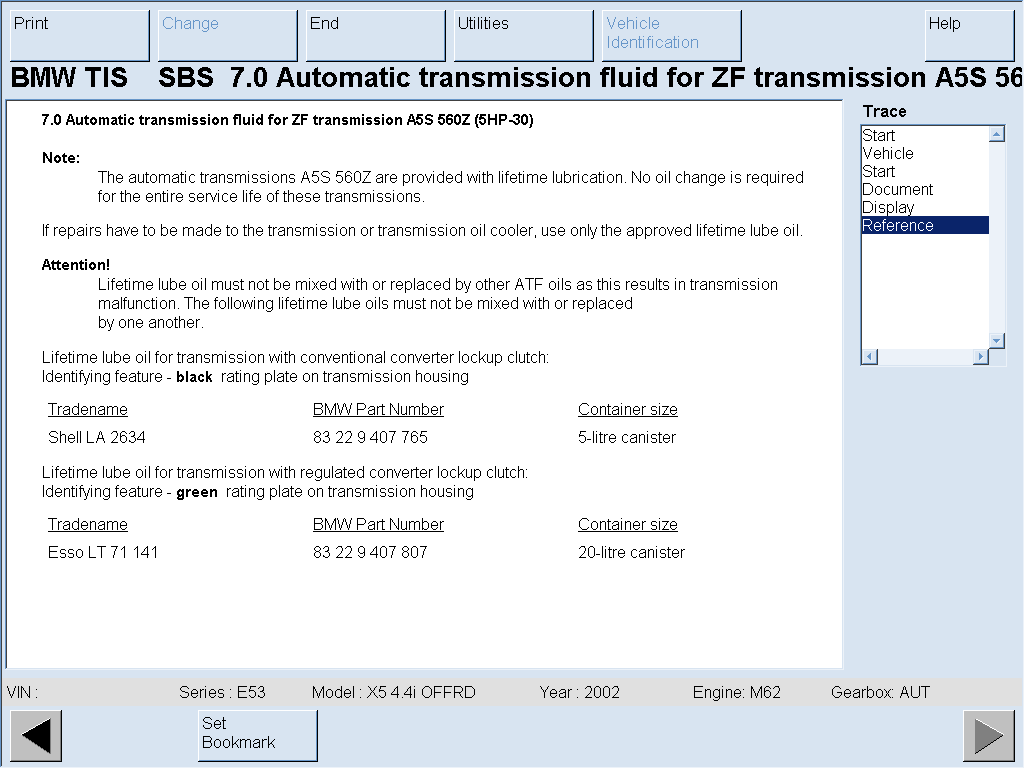Click the bold 7.0 document title line
Screen dimensions: 1024x768
(x=287, y=120)
